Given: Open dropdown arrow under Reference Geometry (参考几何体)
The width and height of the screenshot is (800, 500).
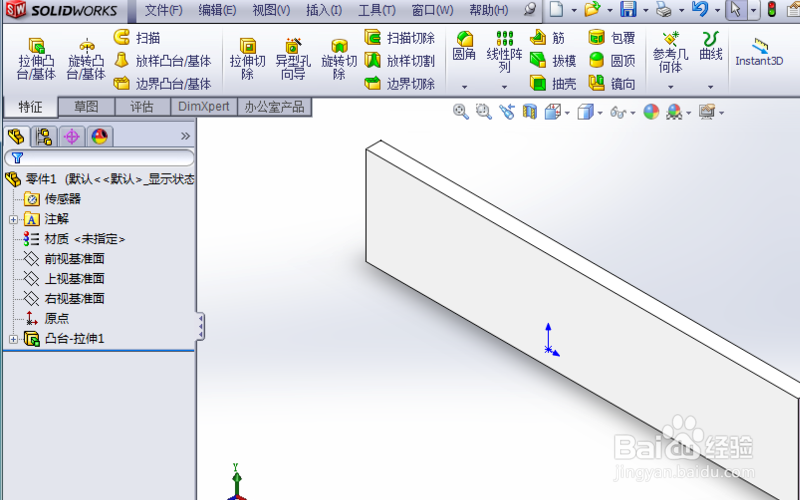Looking at the screenshot, I should [x=670, y=87].
